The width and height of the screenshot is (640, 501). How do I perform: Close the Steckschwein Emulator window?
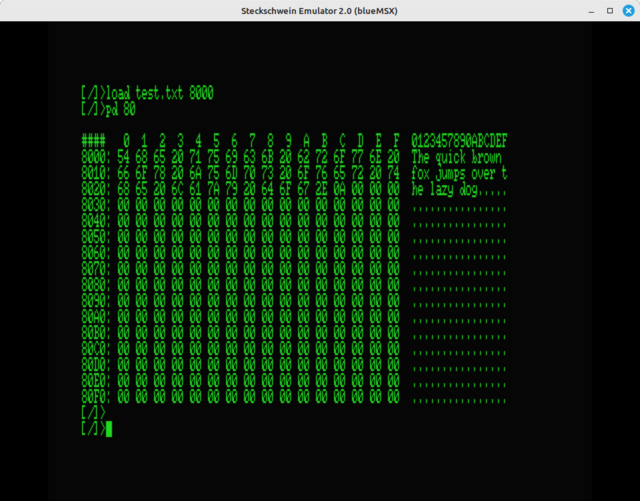click(x=629, y=11)
